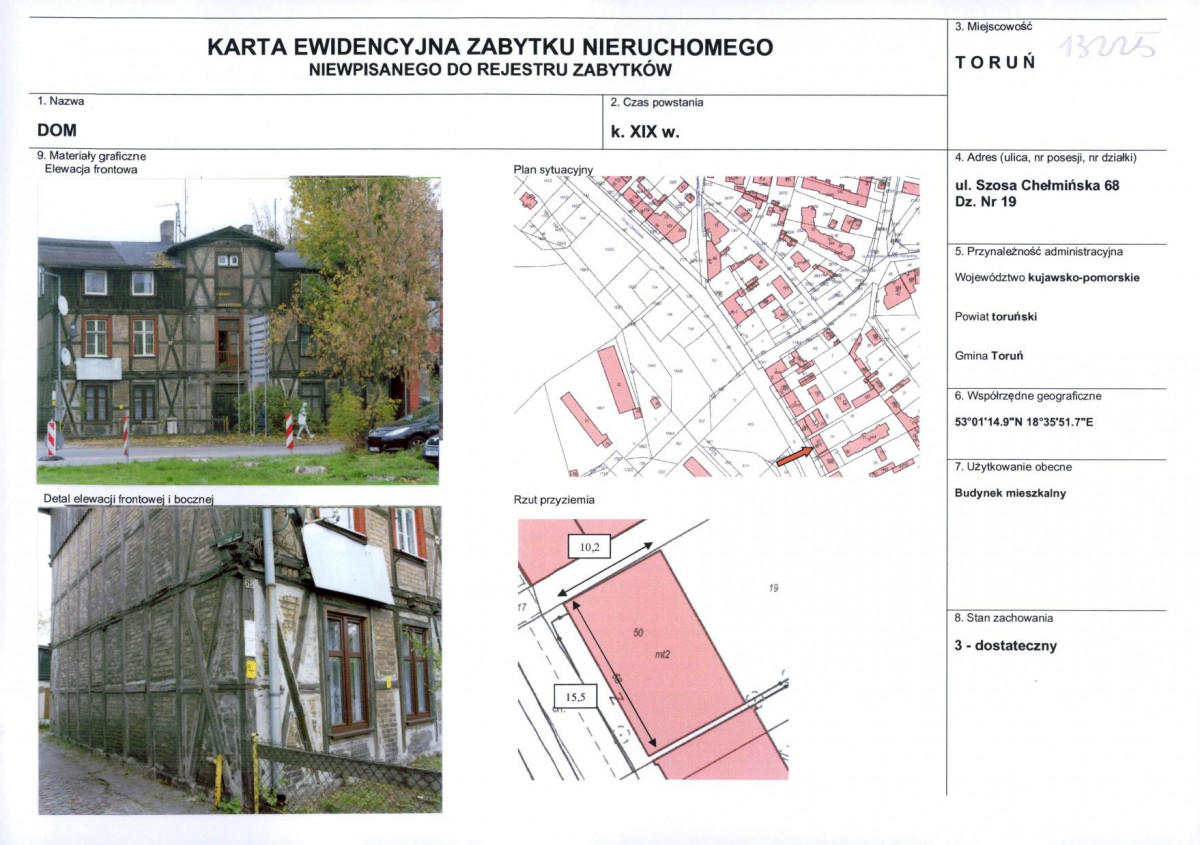Click the label 5. Przynależność administracyjna
Image resolution: width=1200 pixels, height=845 pixels.
point(1039,251)
